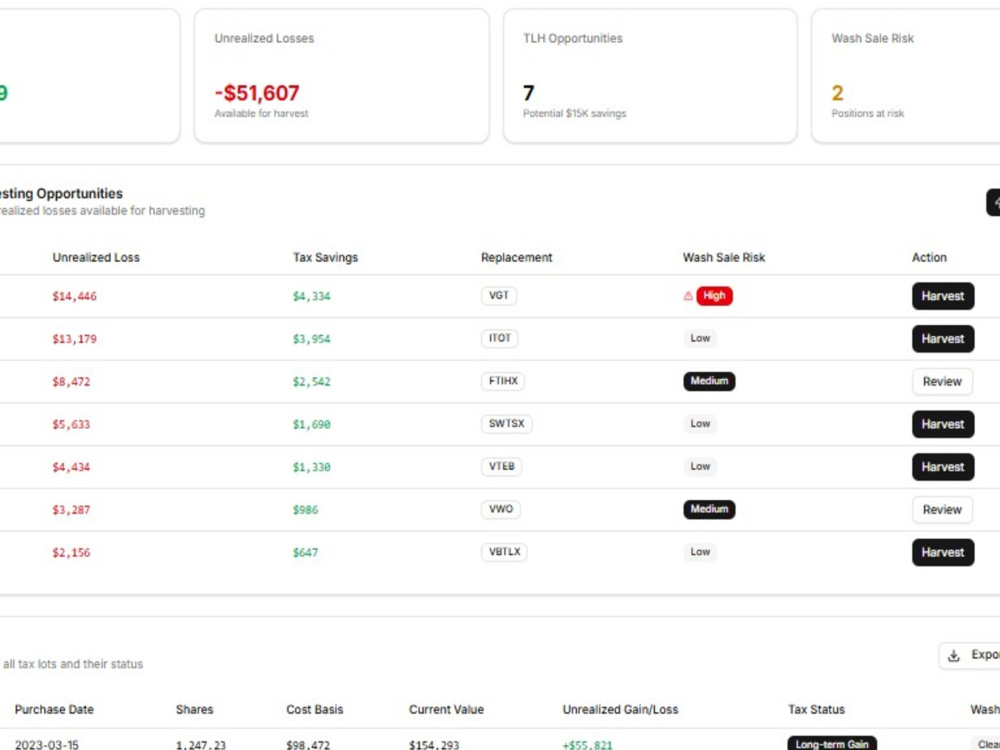1000x750 pixels.
Task: Open the TLH Opportunities card showing 7
Action: coord(650,76)
